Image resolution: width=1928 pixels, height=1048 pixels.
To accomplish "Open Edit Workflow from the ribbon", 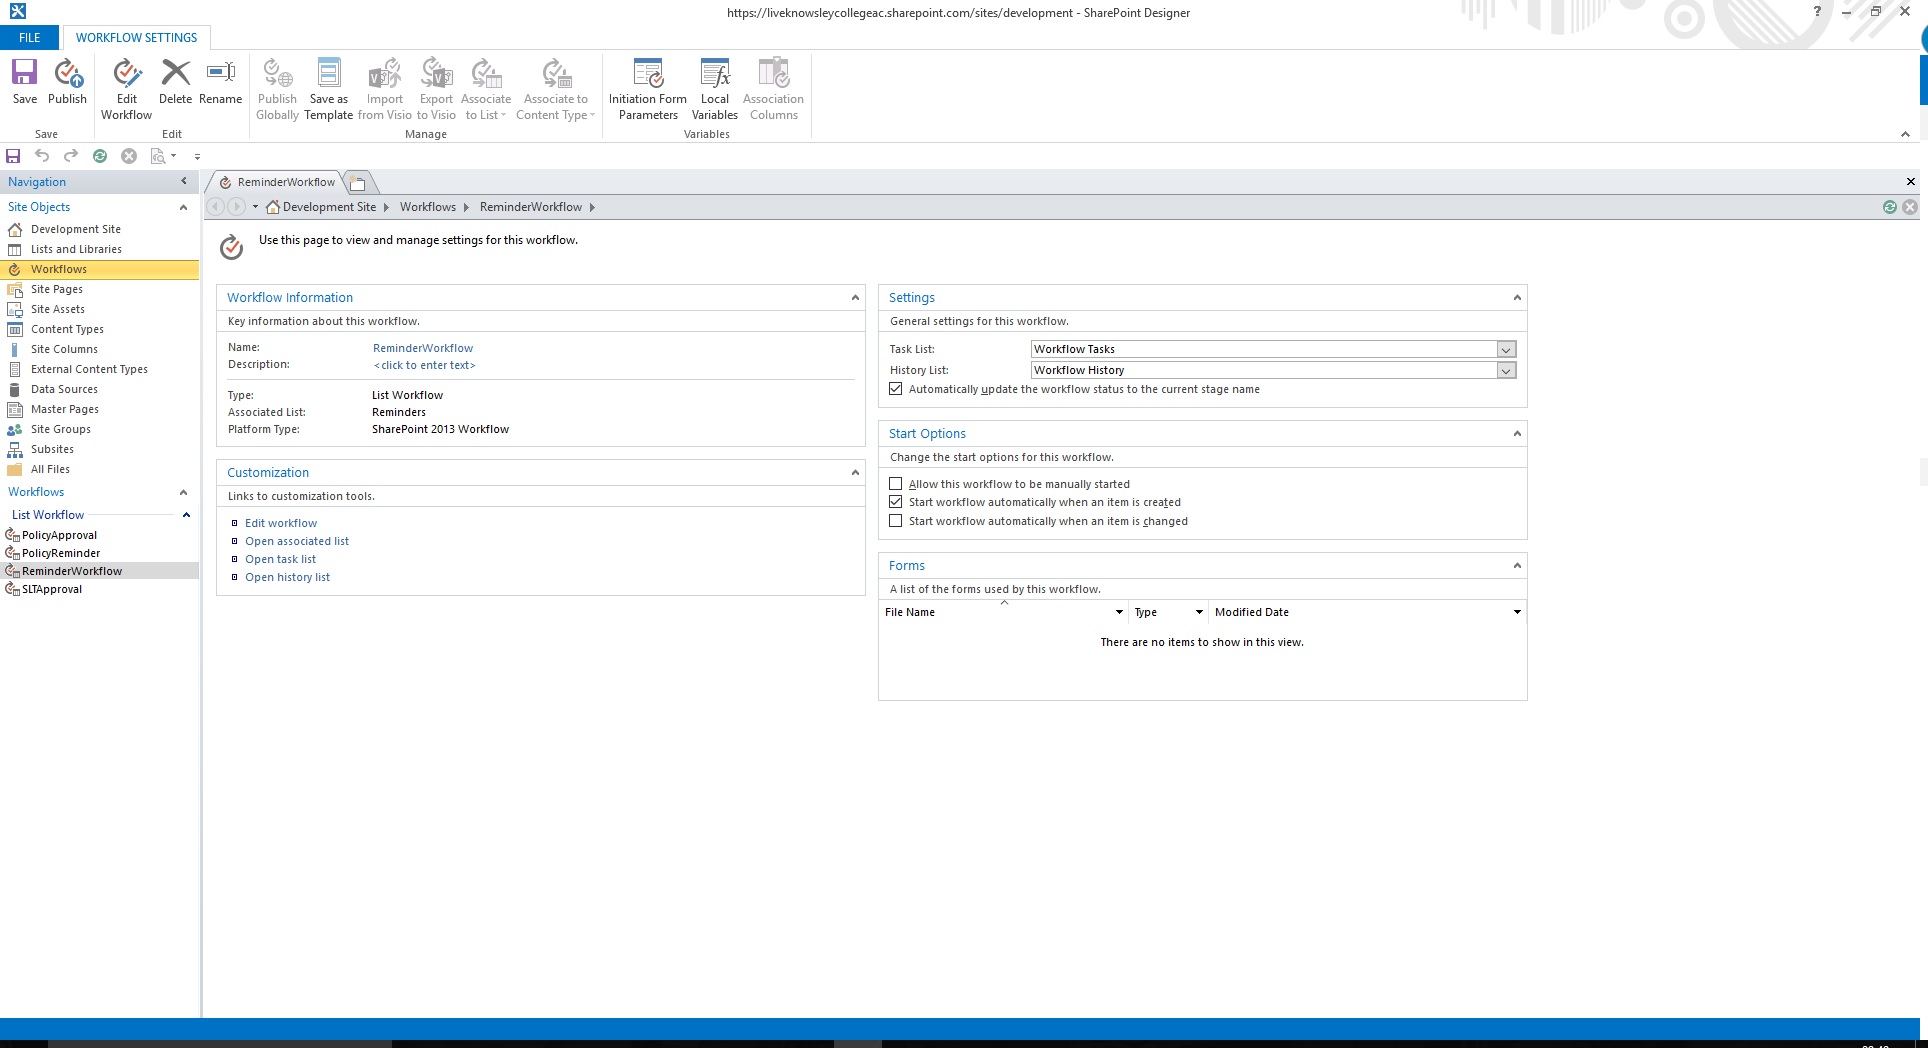I will 126,89.
